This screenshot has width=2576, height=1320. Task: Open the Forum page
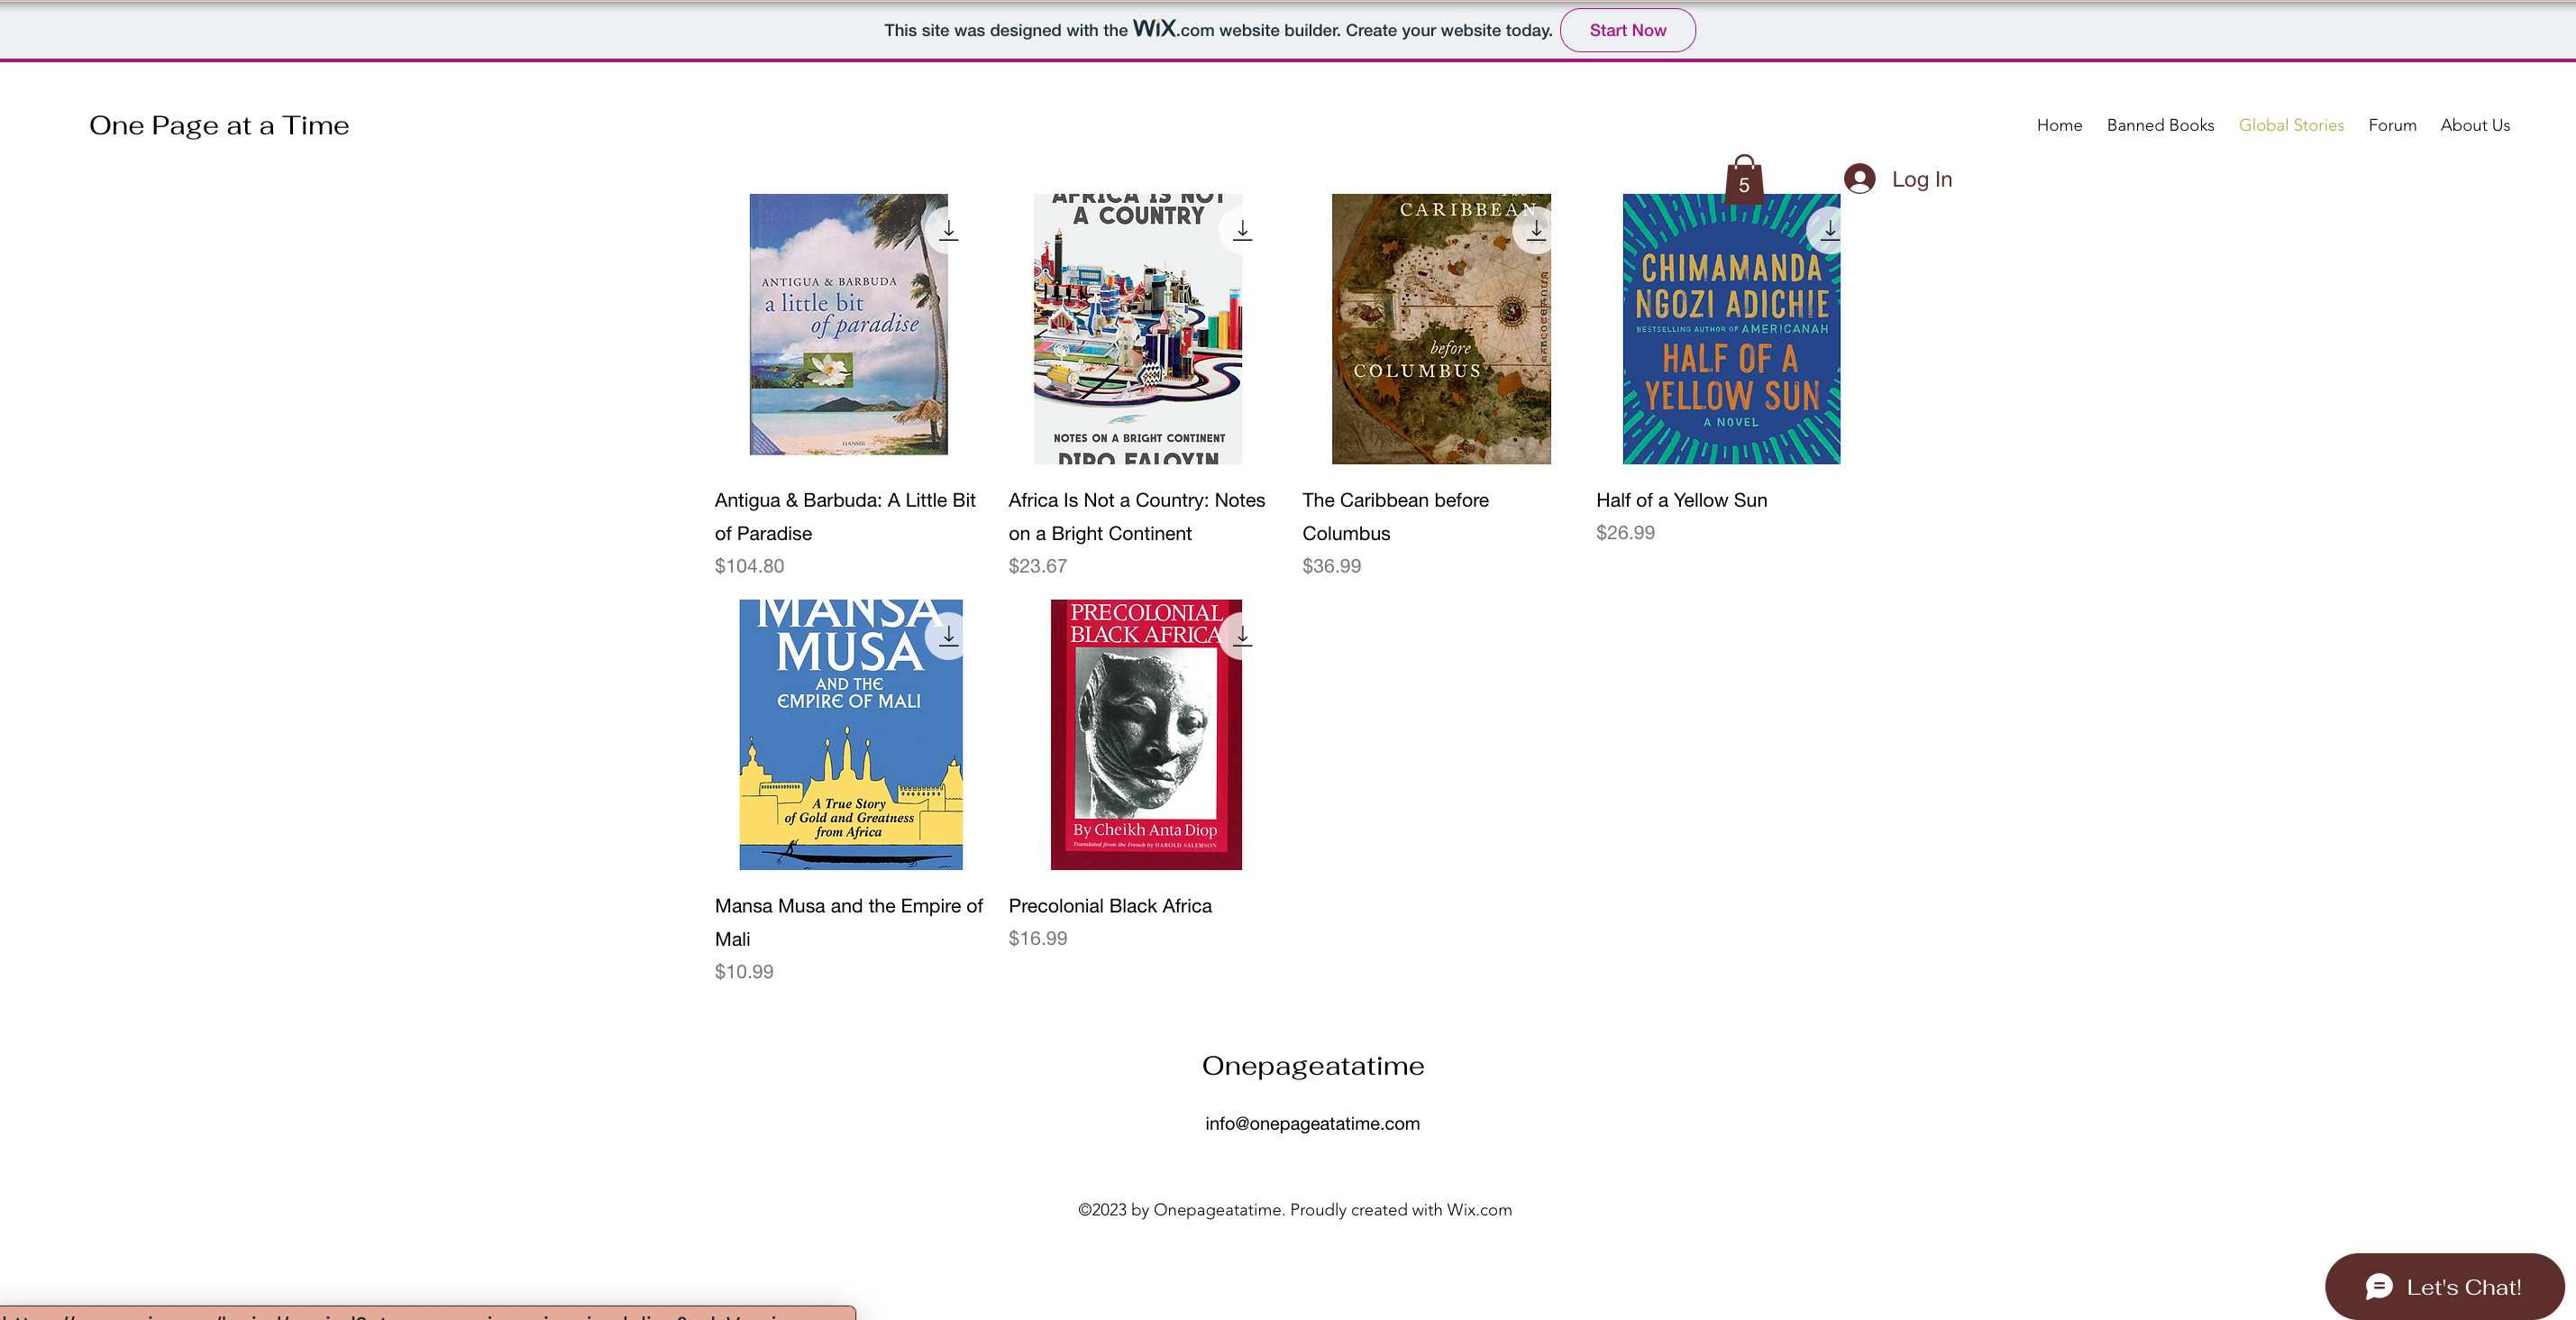[x=2392, y=125]
